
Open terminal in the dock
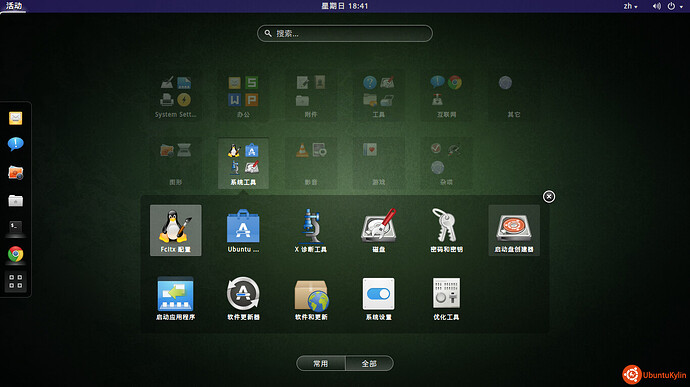15,227
